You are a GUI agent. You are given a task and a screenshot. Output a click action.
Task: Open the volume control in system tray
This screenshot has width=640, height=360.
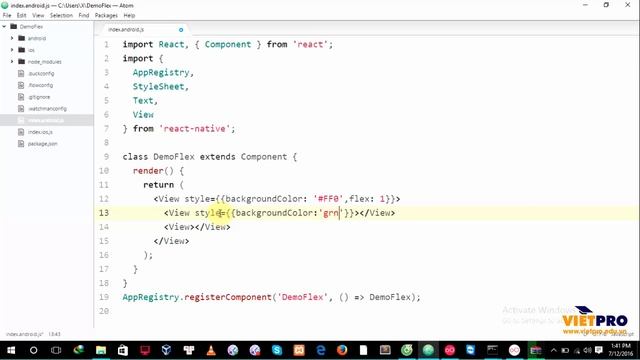click(588, 350)
